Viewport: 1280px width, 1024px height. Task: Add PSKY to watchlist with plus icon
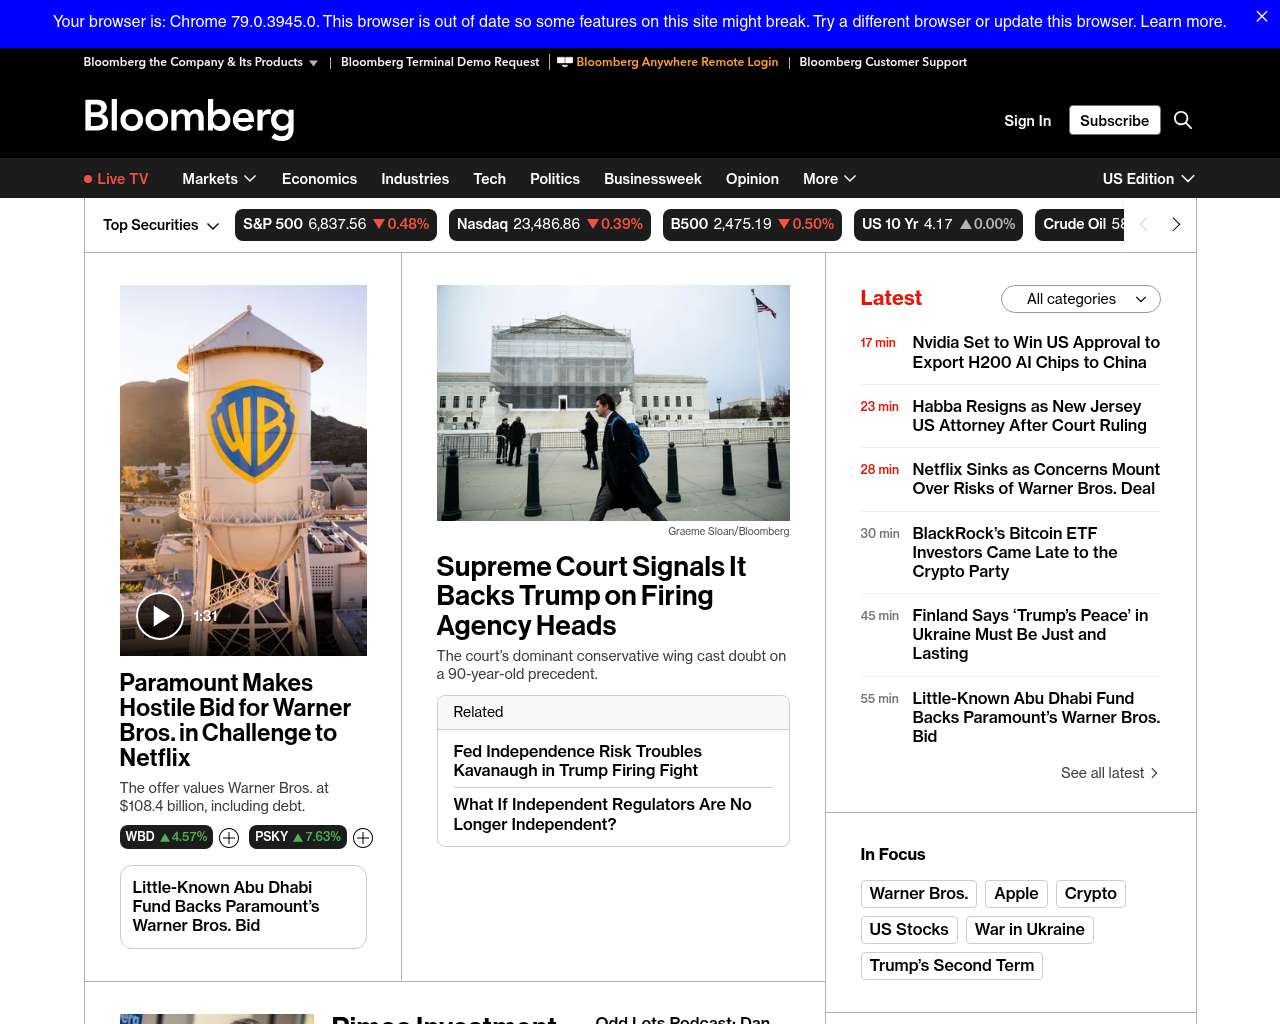coord(363,838)
